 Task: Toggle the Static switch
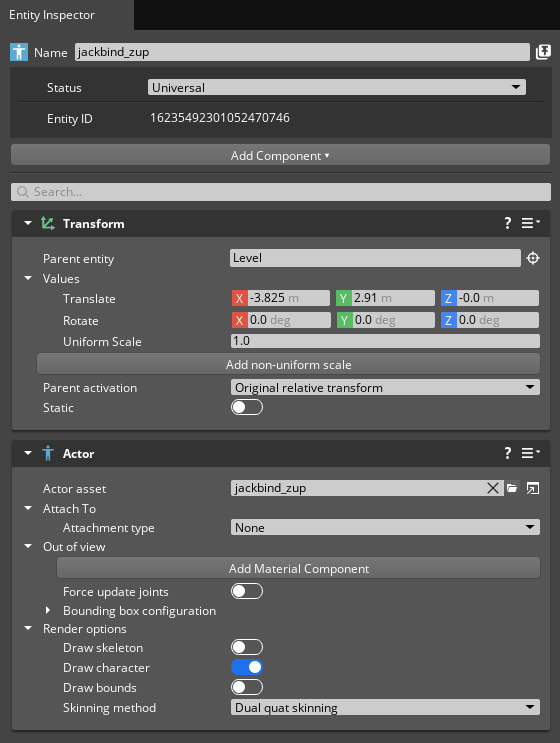[247, 408]
